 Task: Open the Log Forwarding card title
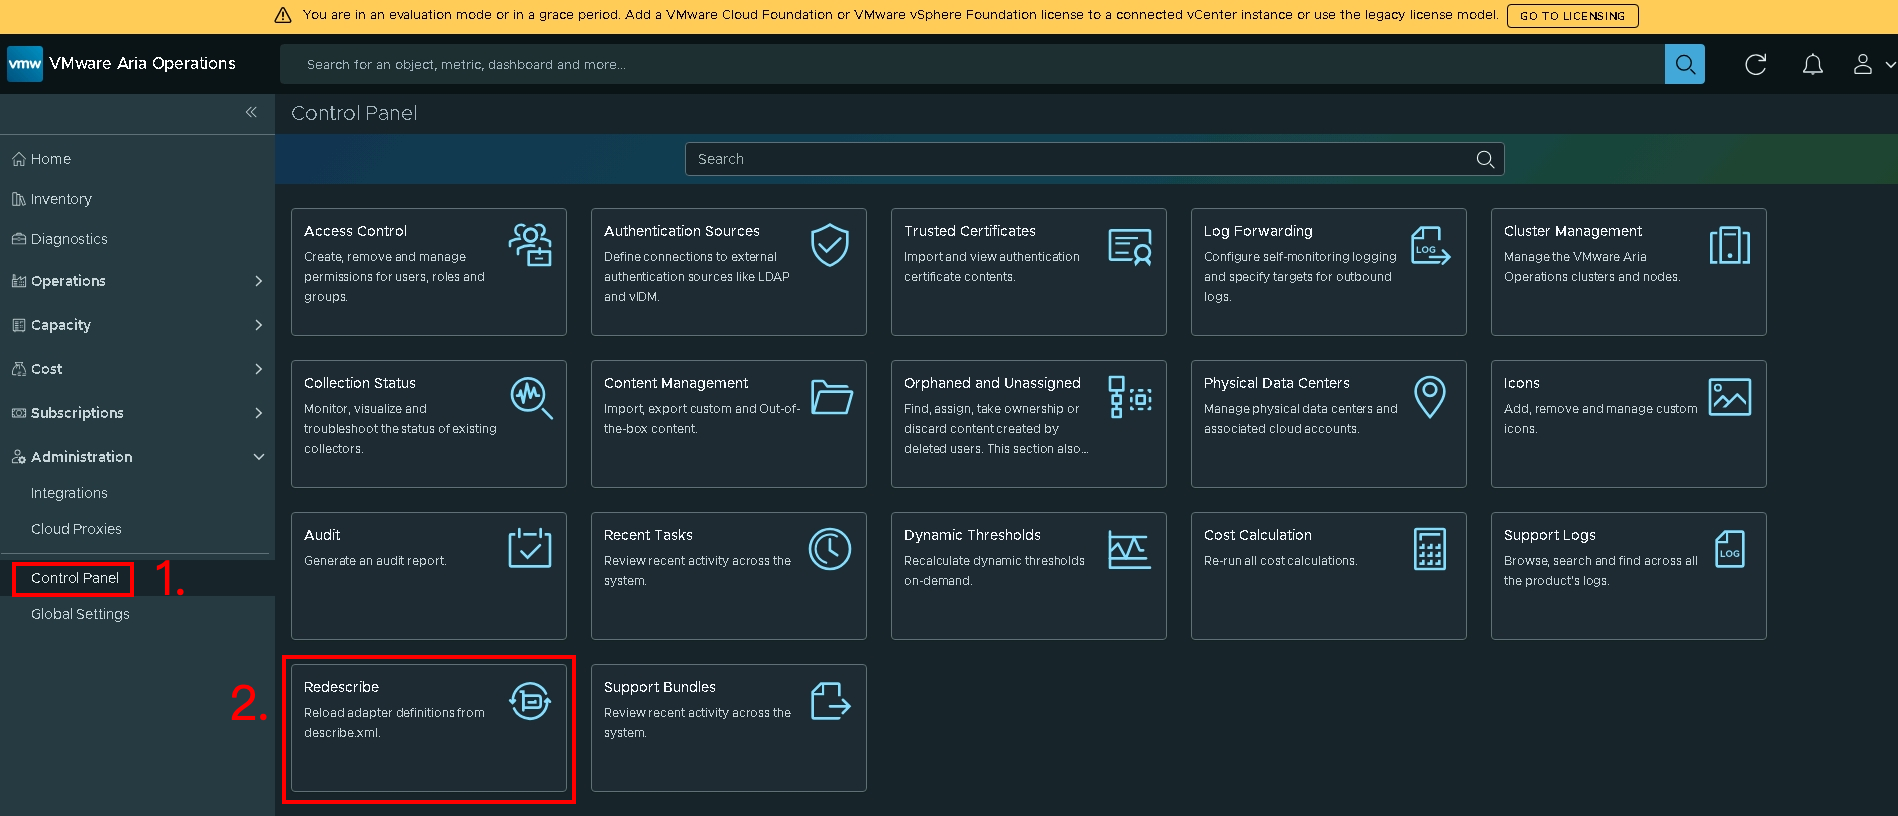point(1258,231)
